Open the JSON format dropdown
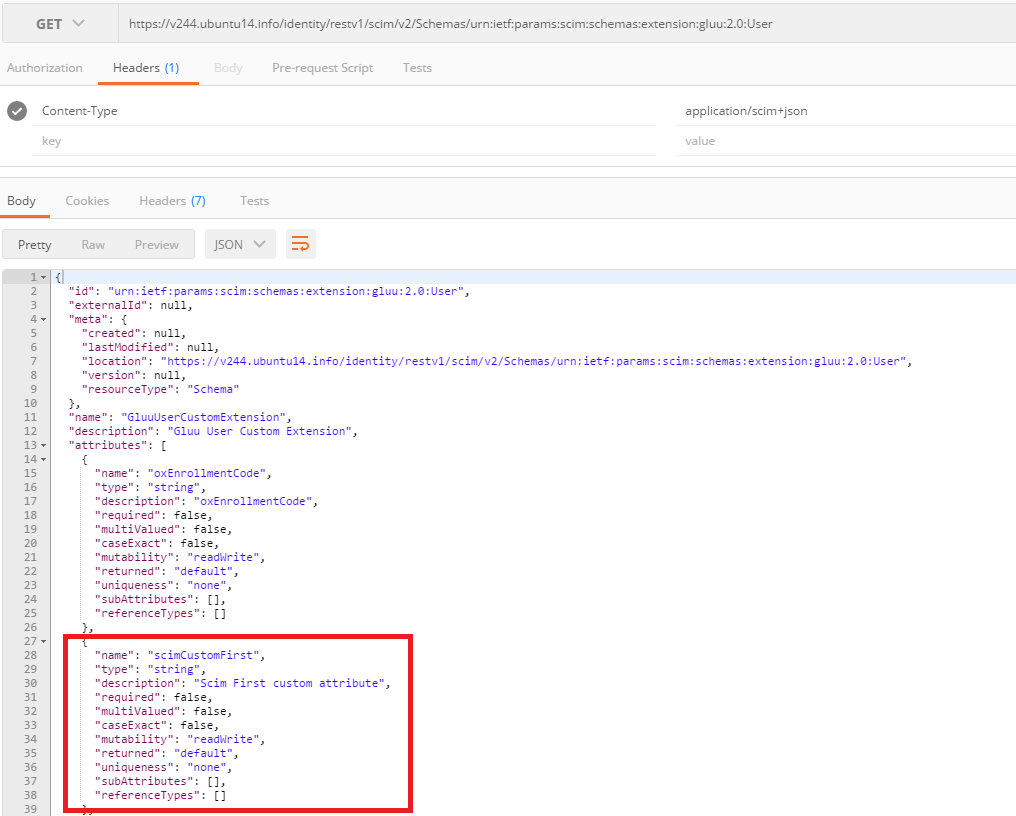This screenshot has height=816, width=1016. coord(240,244)
